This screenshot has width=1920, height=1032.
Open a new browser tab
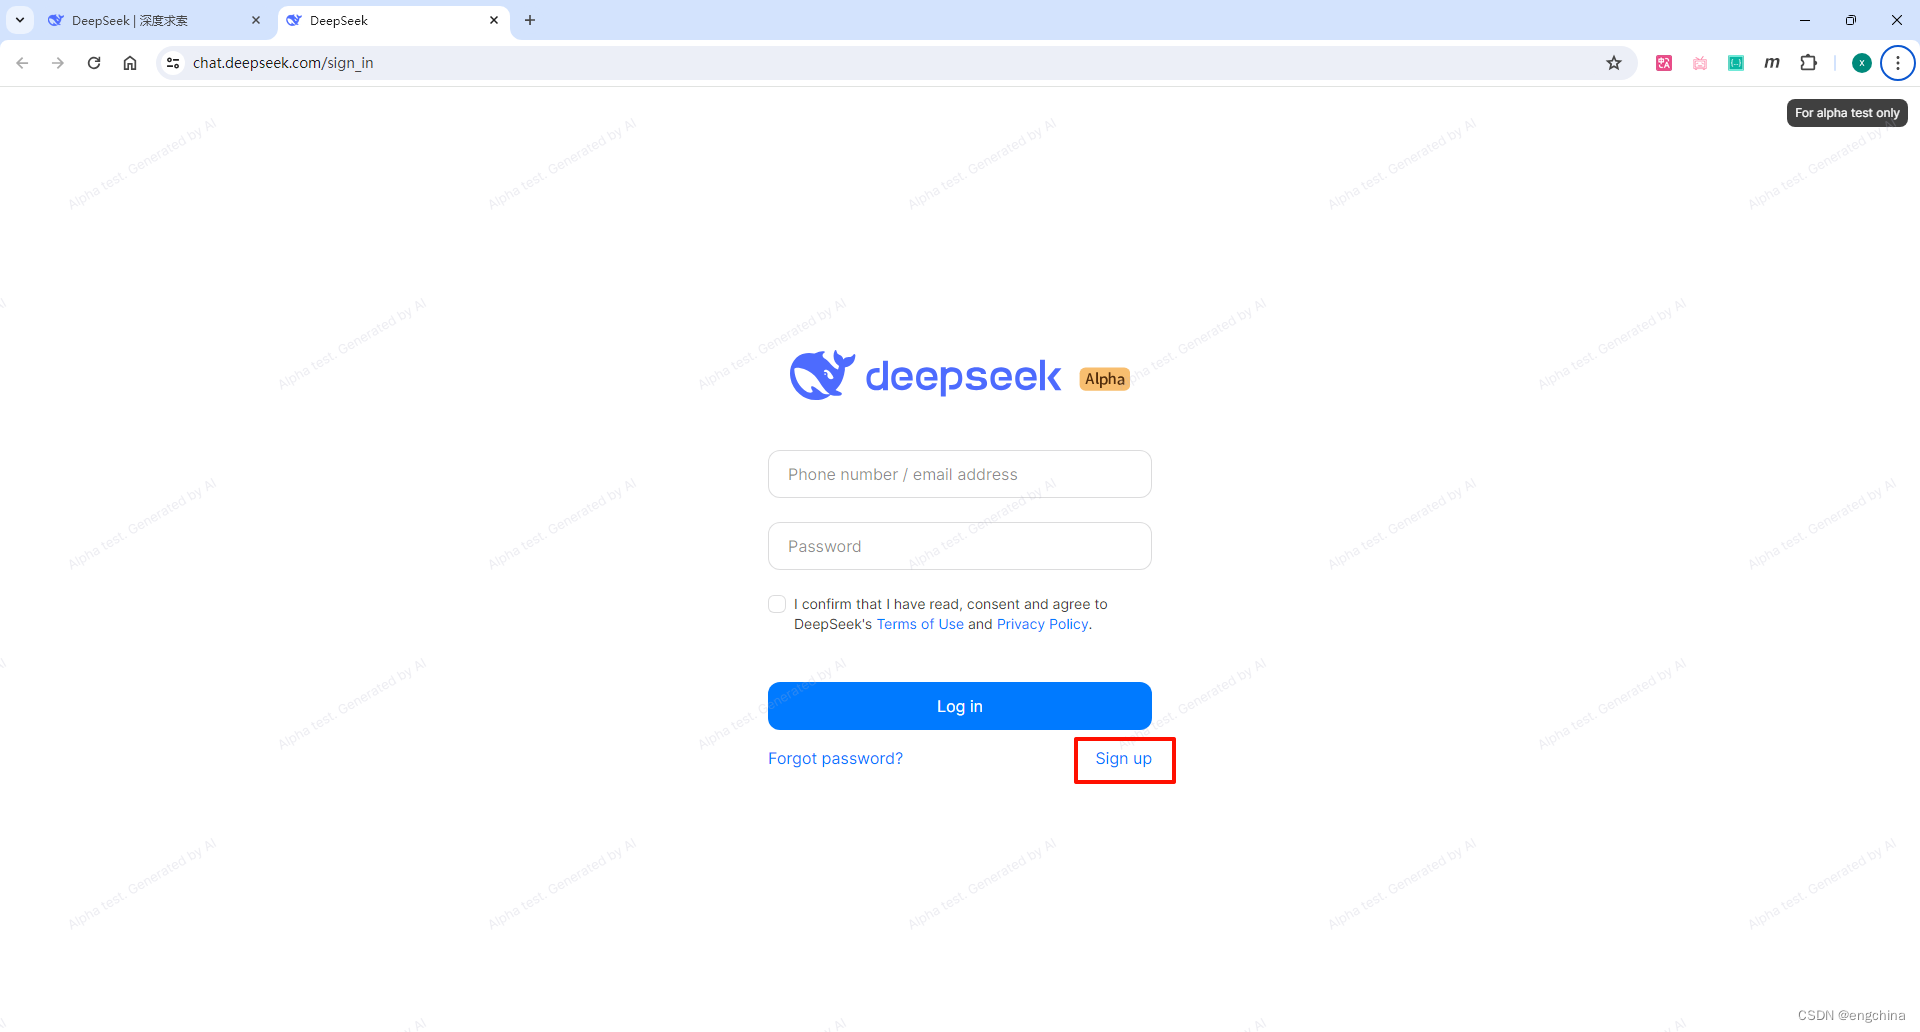[530, 20]
